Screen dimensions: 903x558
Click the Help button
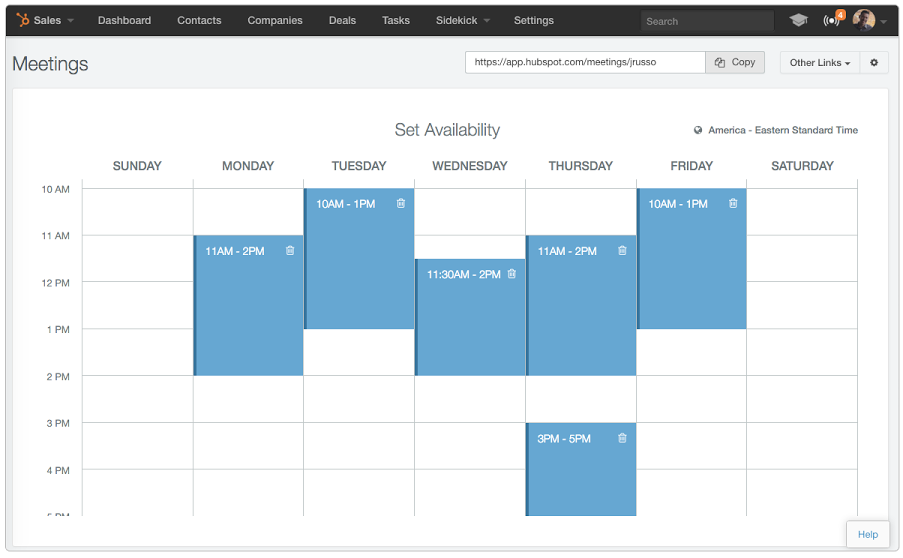click(868, 534)
